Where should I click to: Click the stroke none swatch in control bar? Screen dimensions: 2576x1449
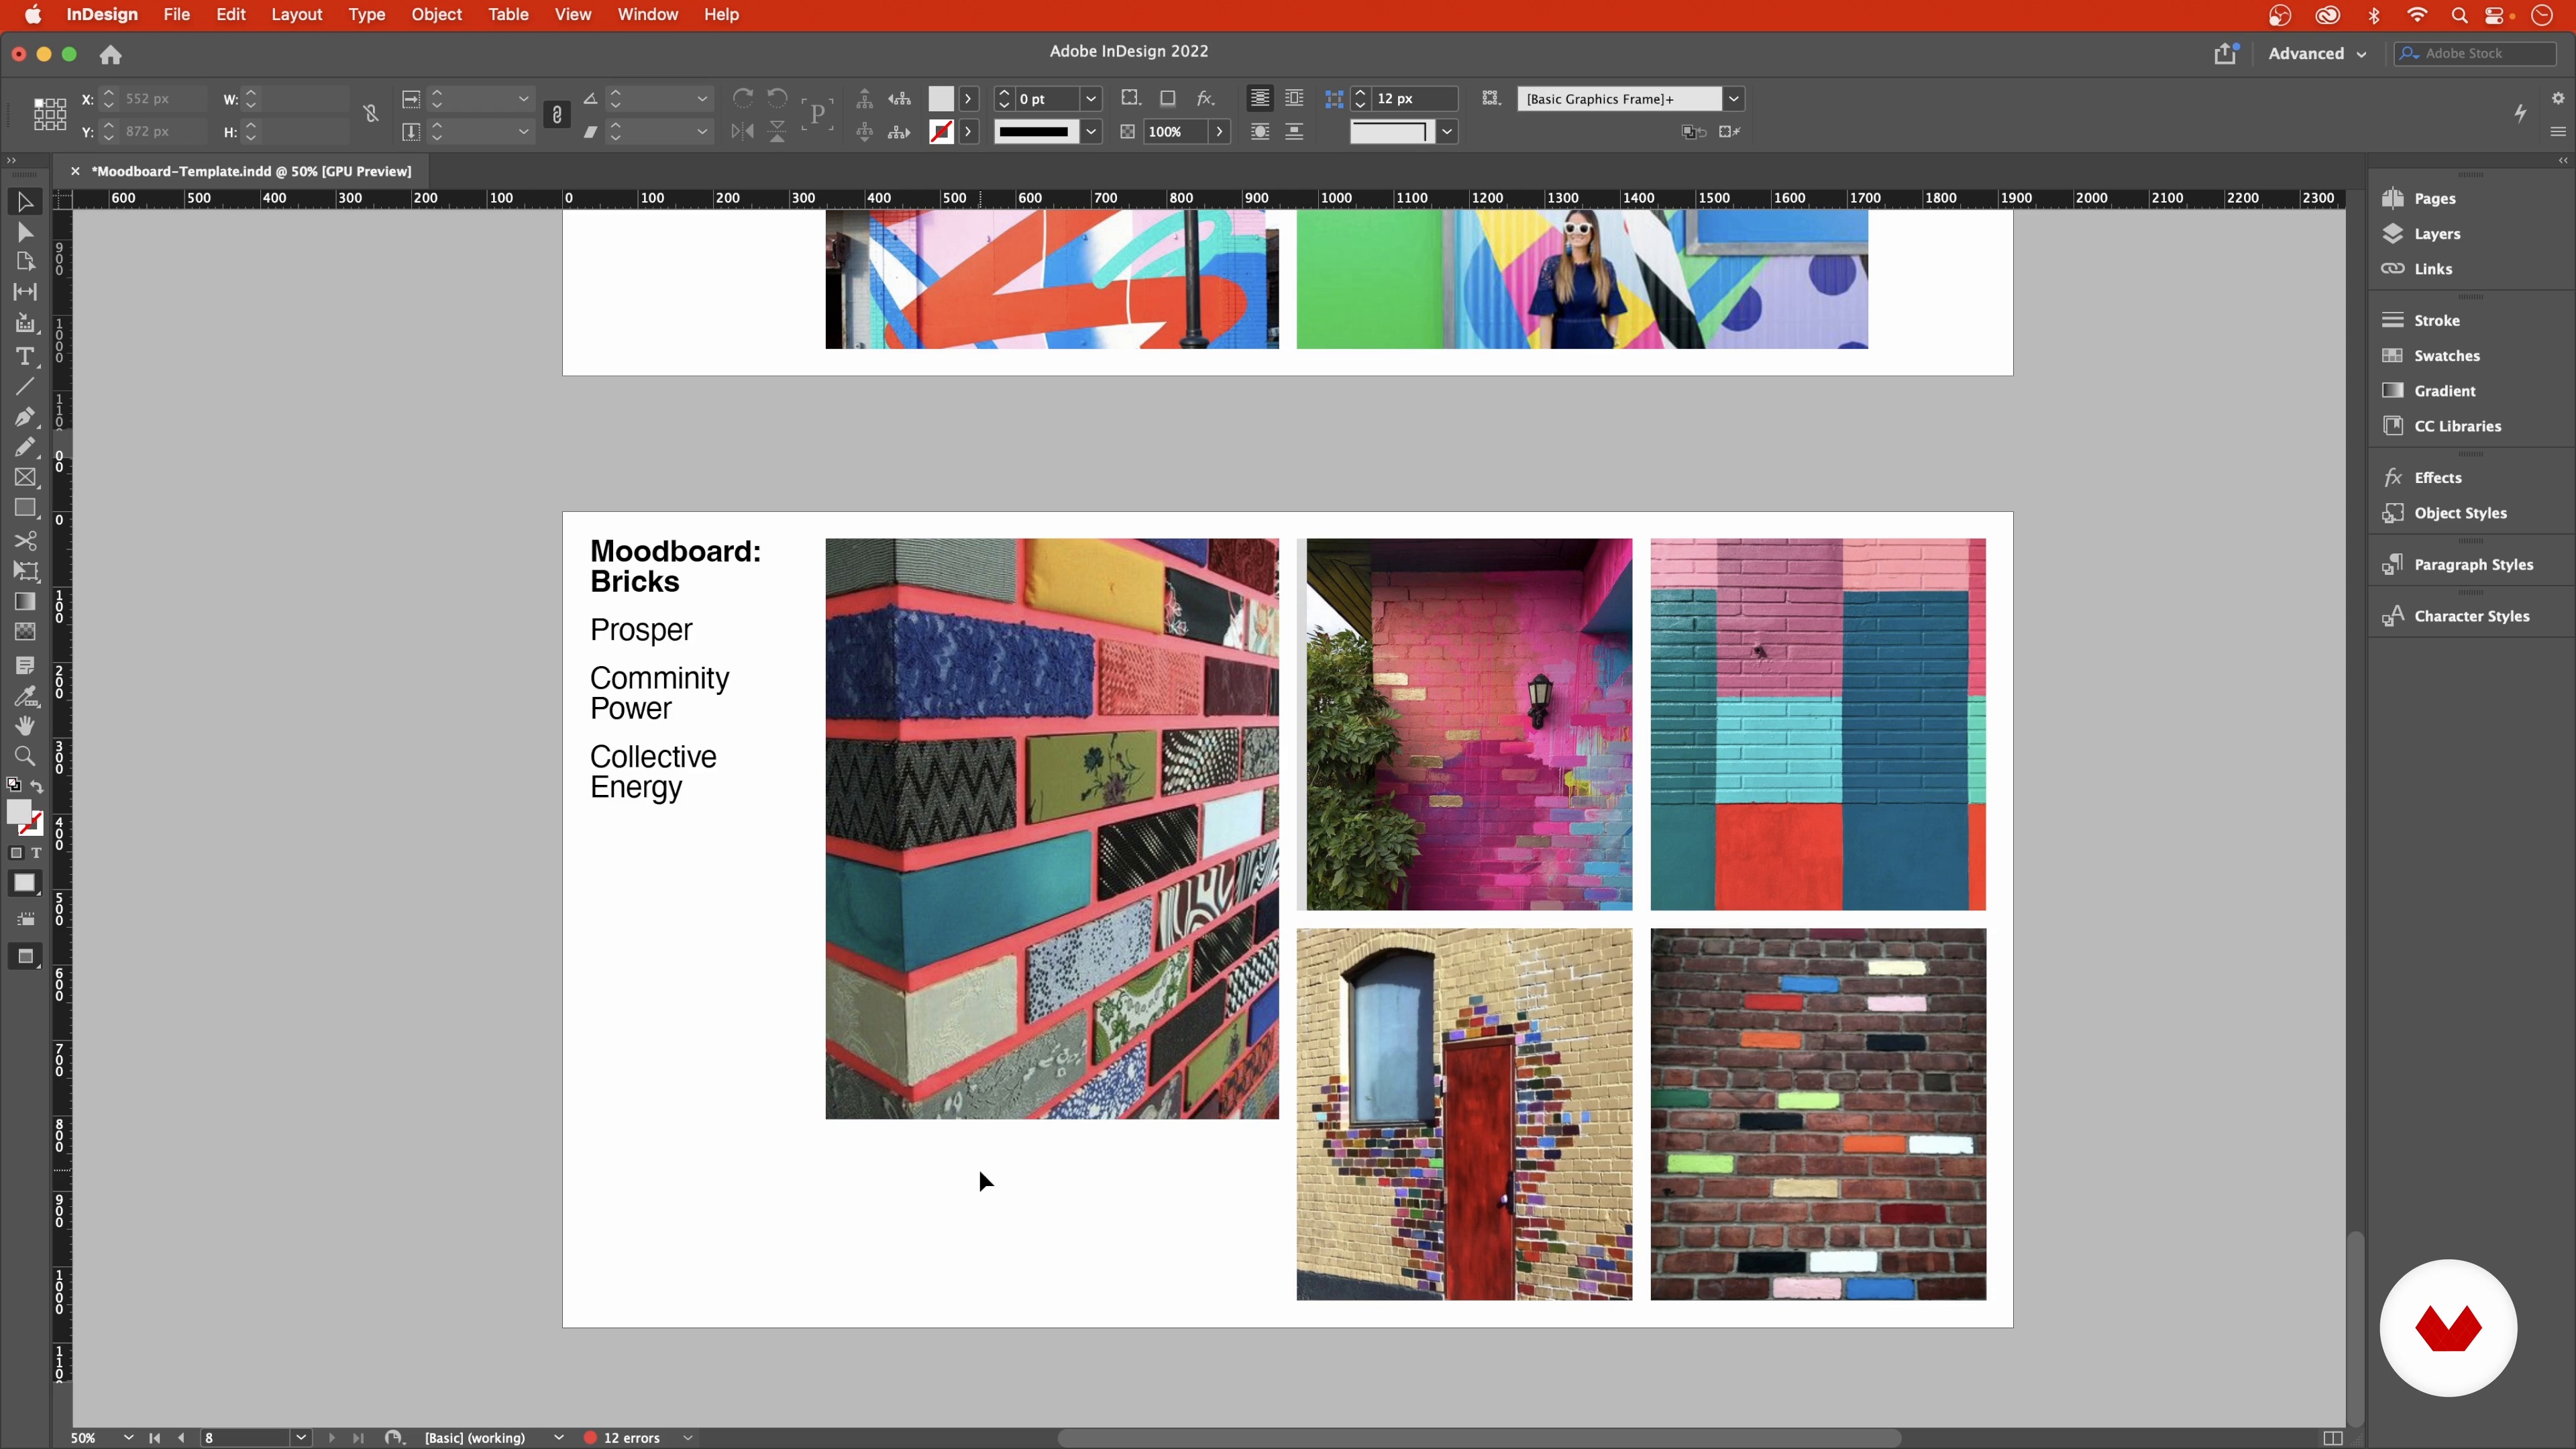click(x=941, y=131)
